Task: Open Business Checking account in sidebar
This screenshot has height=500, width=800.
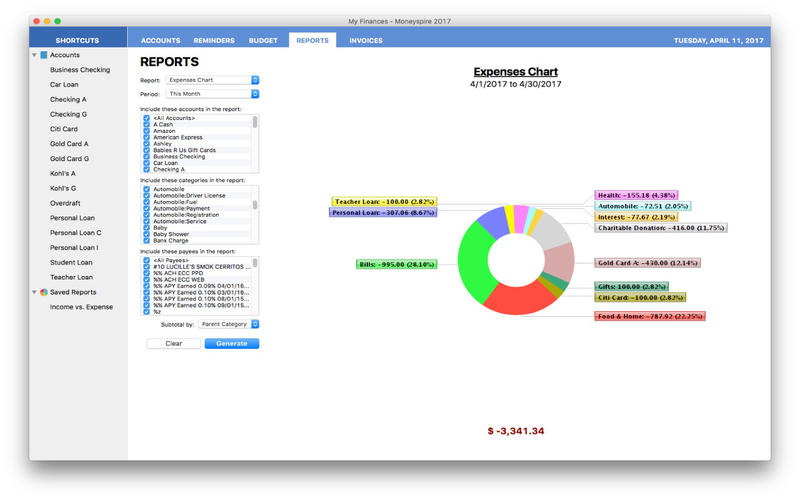Action: [x=80, y=69]
